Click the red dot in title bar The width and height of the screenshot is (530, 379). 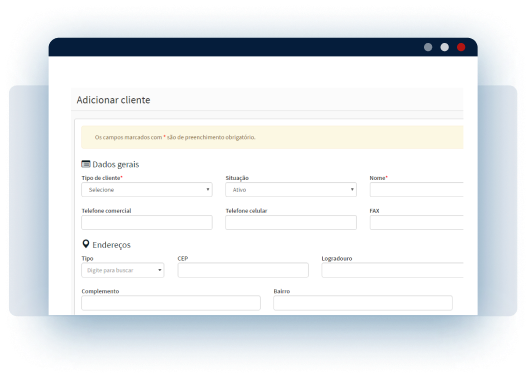(461, 47)
